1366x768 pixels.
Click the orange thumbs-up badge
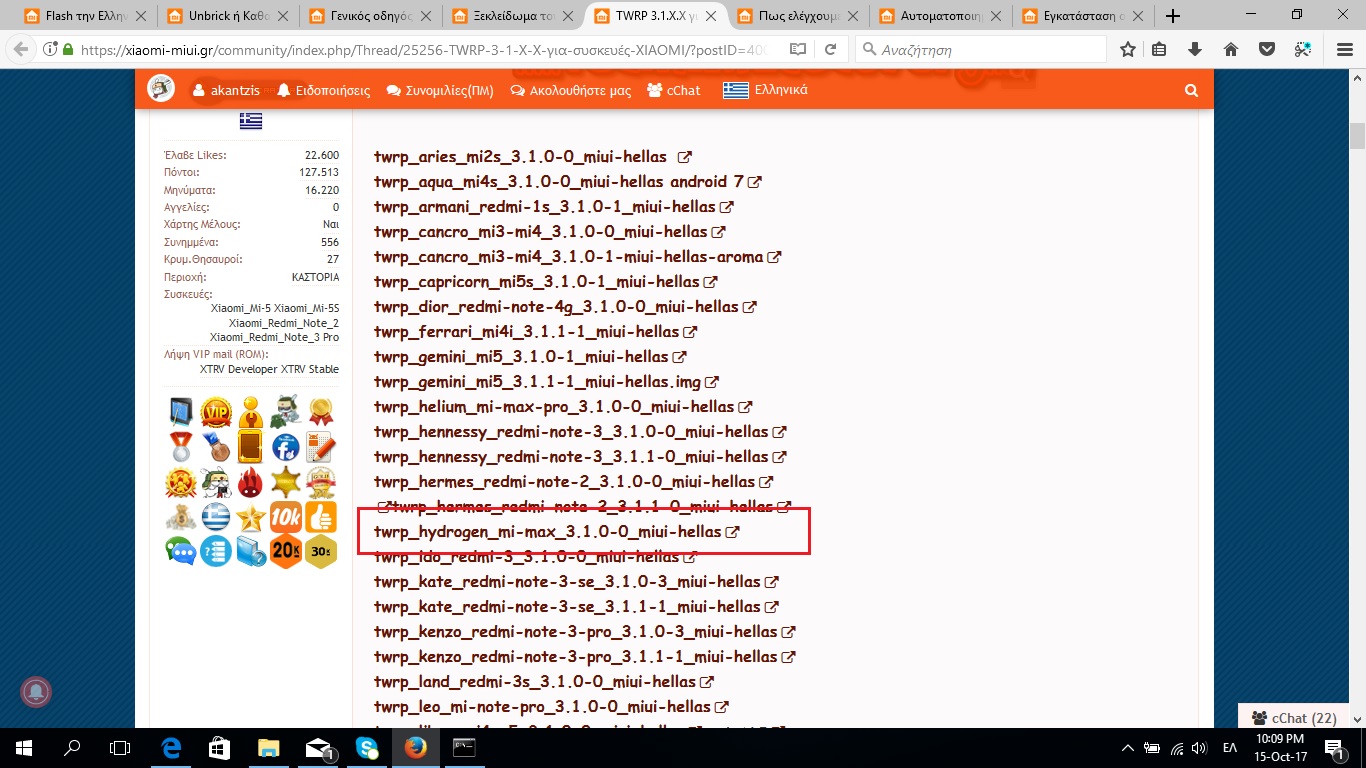coord(321,516)
